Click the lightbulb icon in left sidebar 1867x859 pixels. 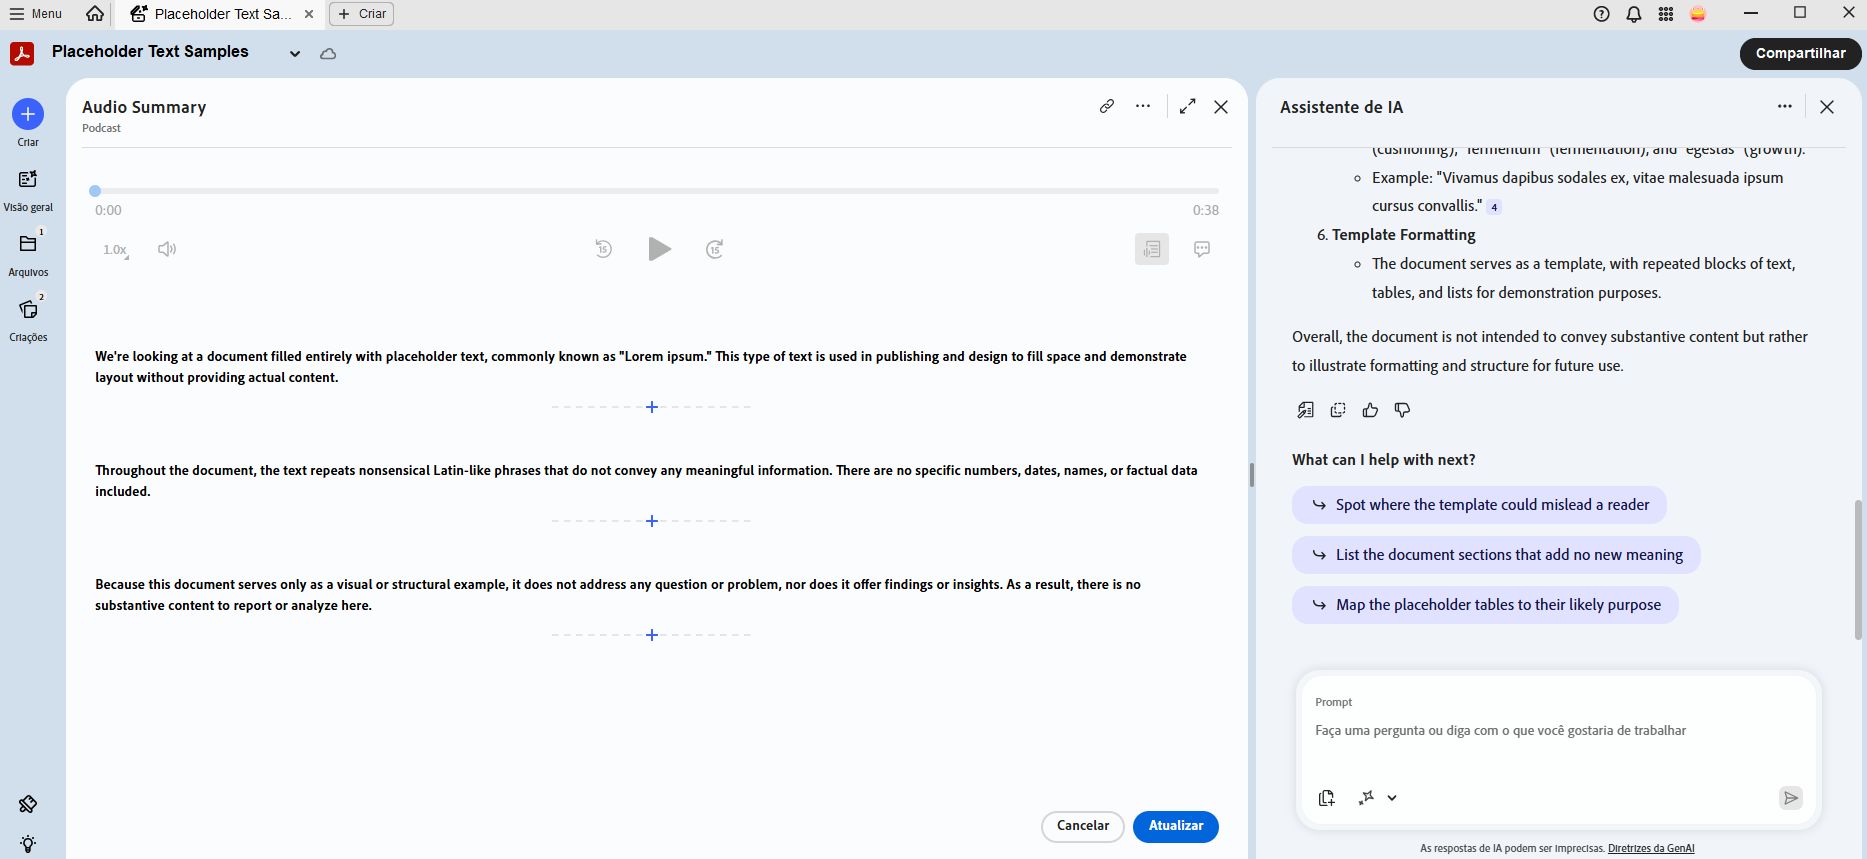pyautogui.click(x=28, y=844)
